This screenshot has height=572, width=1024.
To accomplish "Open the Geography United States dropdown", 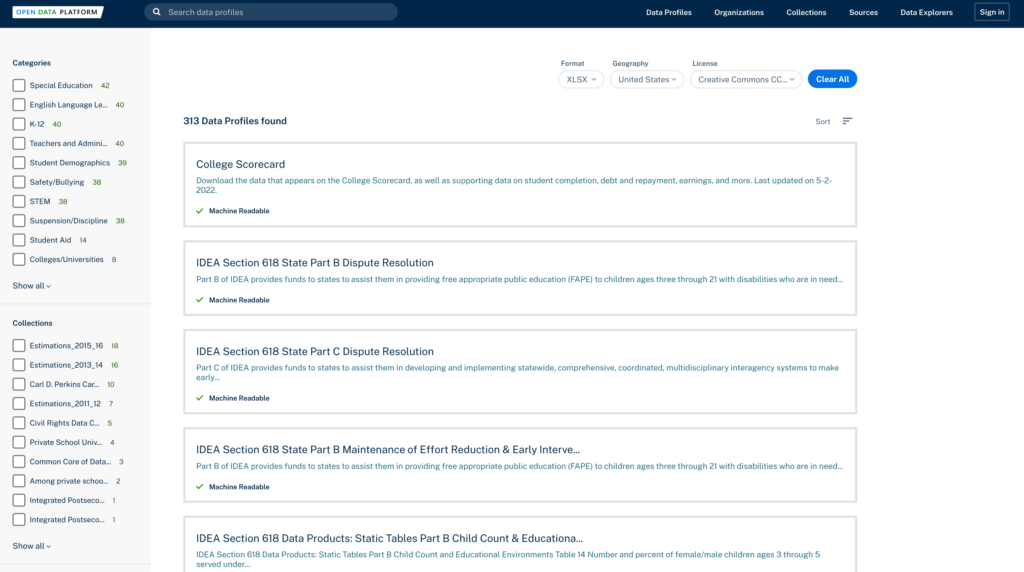I will coord(647,80).
